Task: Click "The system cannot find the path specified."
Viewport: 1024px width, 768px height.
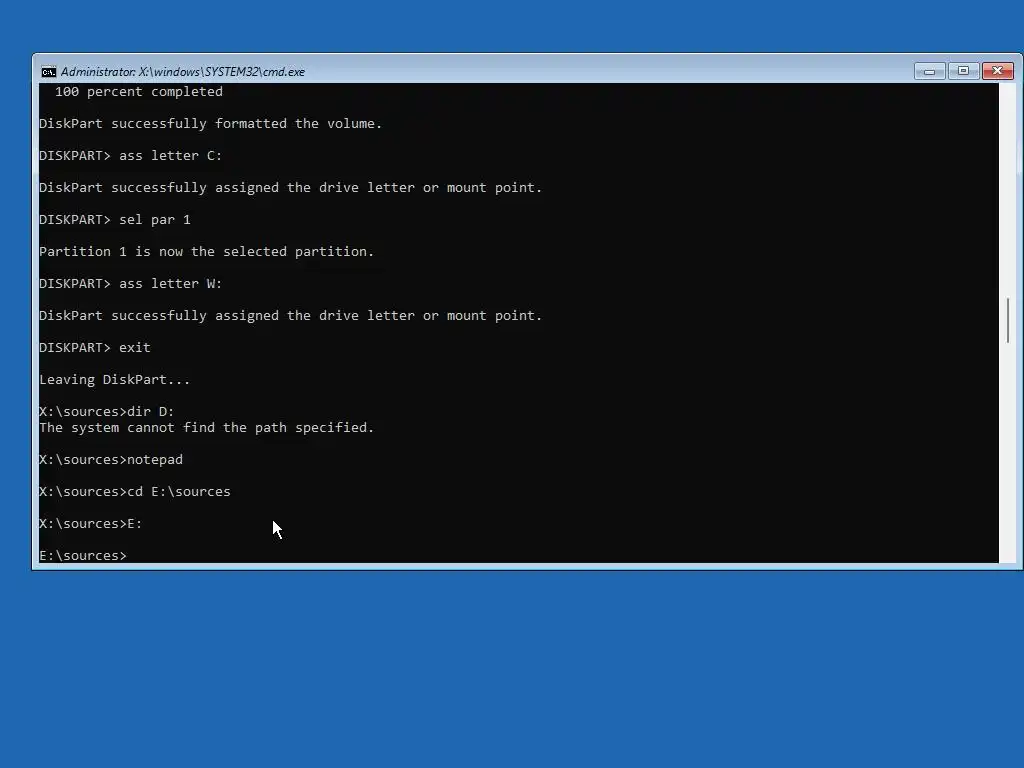Action: (206, 428)
